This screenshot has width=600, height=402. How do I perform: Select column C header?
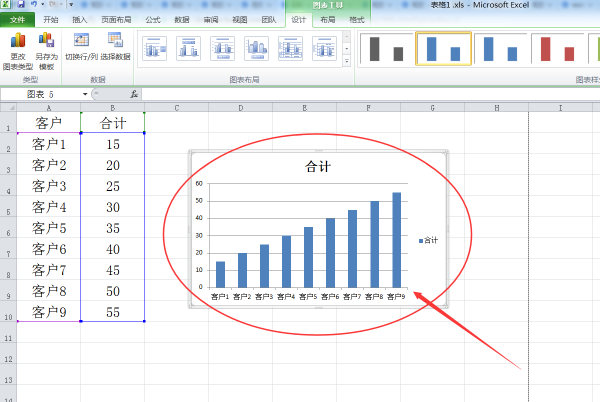[x=176, y=108]
